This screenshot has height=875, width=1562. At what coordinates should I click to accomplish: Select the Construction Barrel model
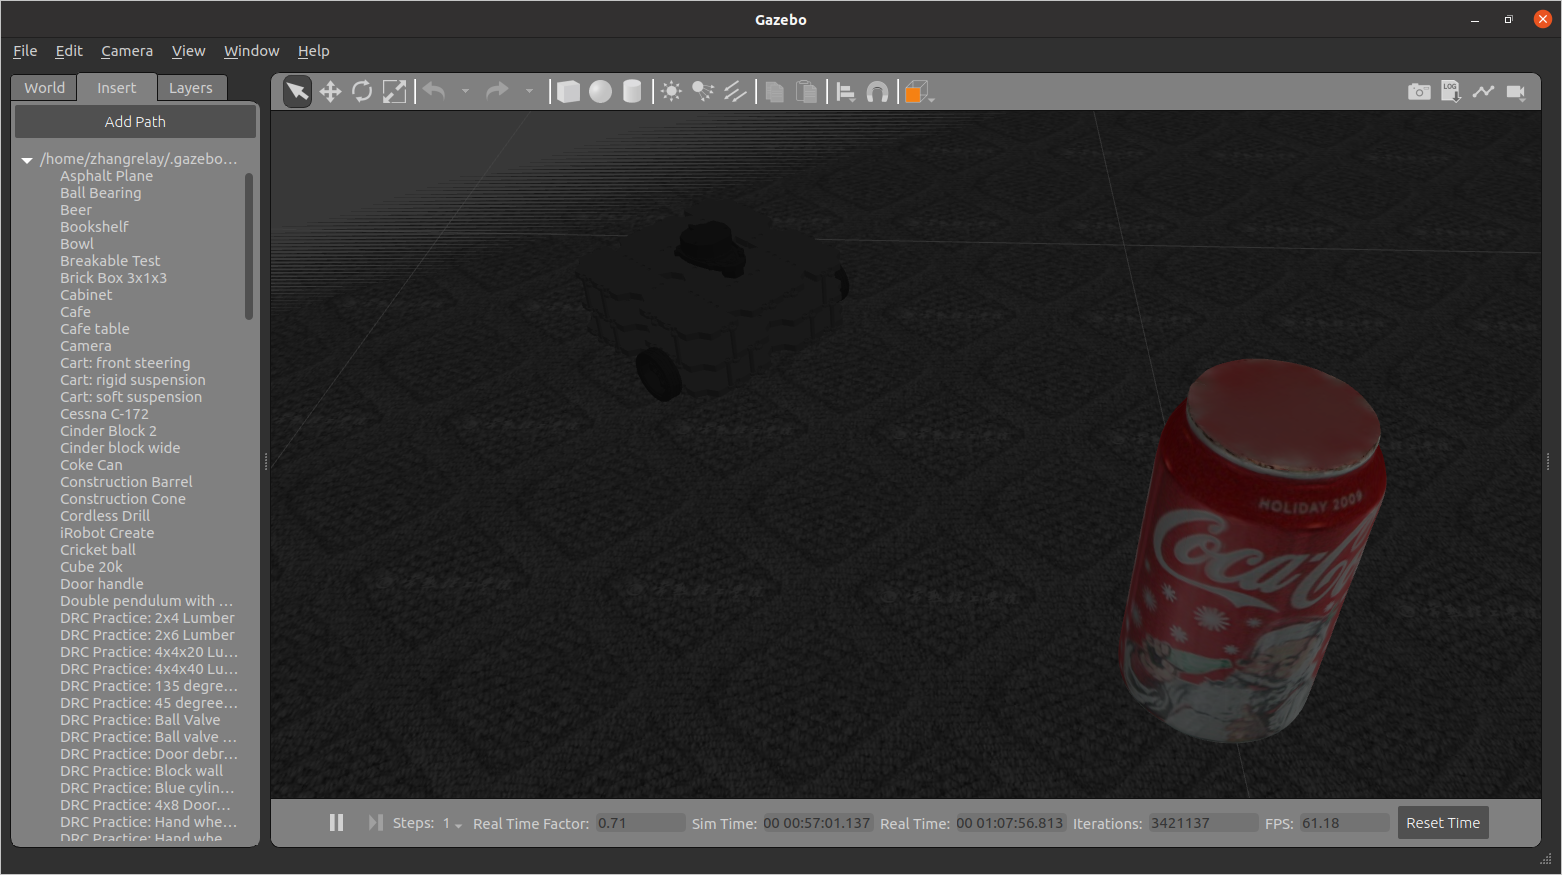point(126,482)
